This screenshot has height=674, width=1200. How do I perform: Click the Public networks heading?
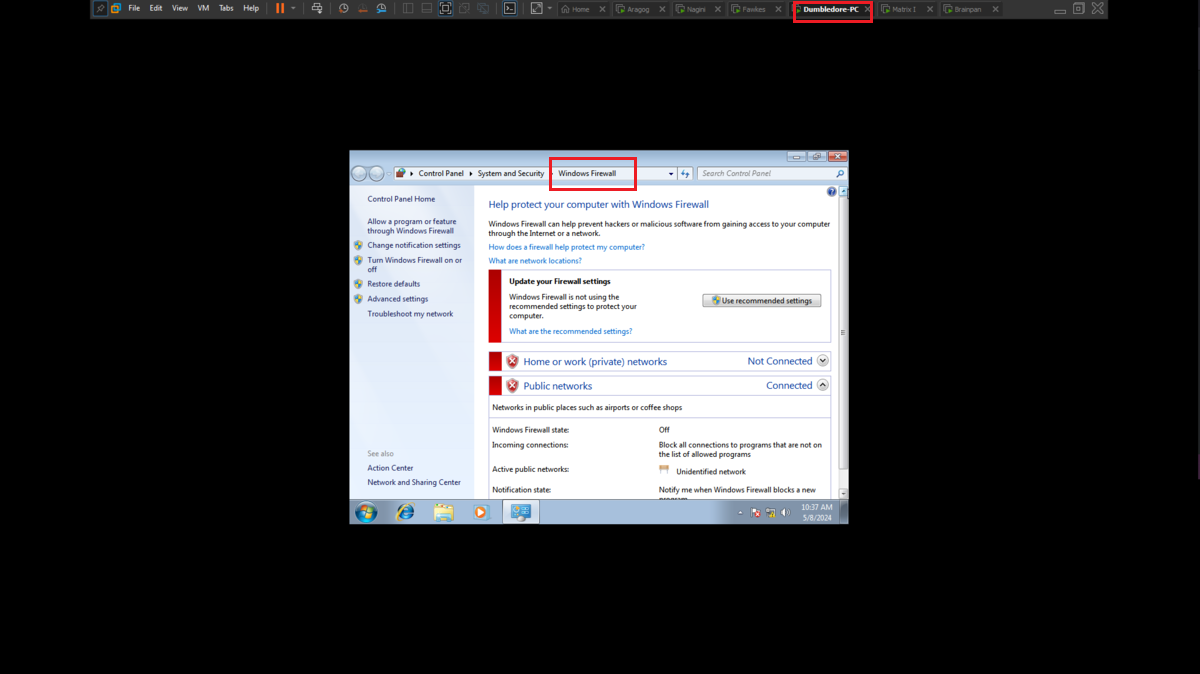tap(558, 386)
